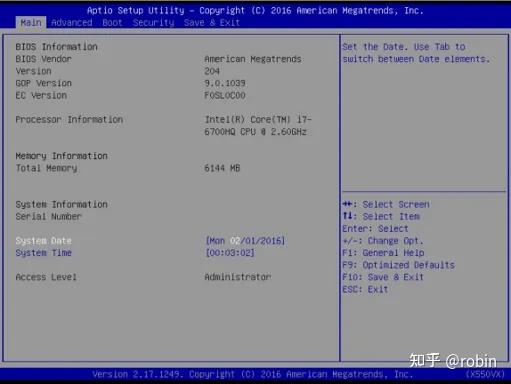
Task: Click the system time value field
Action: click(x=230, y=253)
